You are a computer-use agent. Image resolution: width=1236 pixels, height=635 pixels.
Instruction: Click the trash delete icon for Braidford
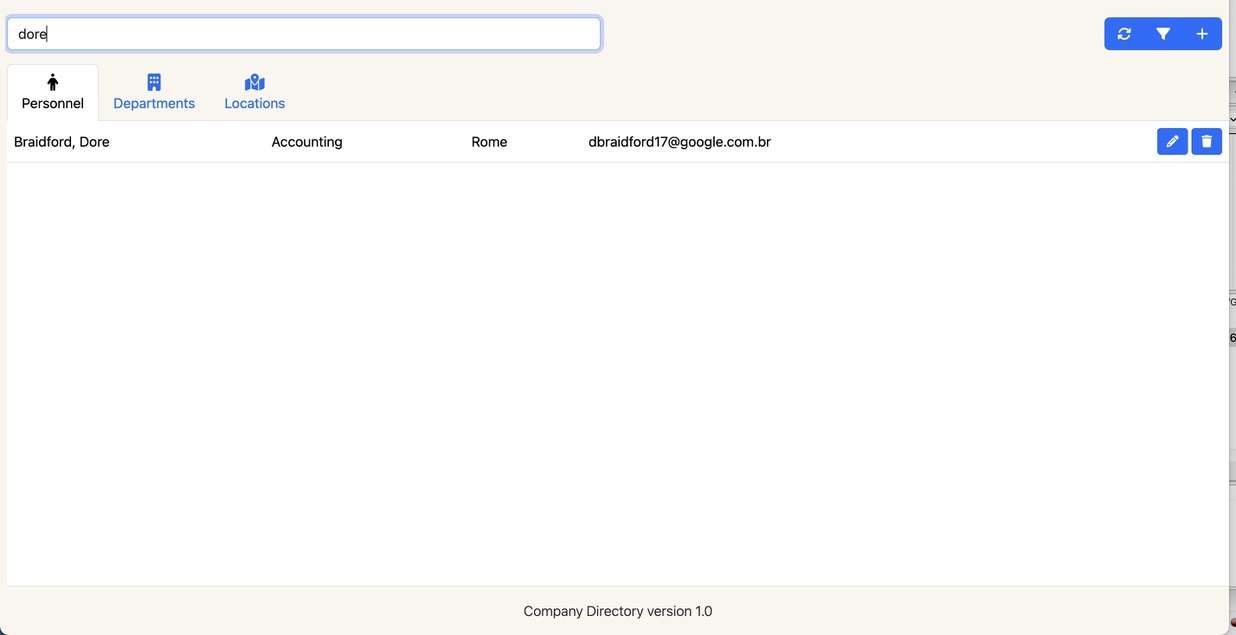[x=1206, y=142]
